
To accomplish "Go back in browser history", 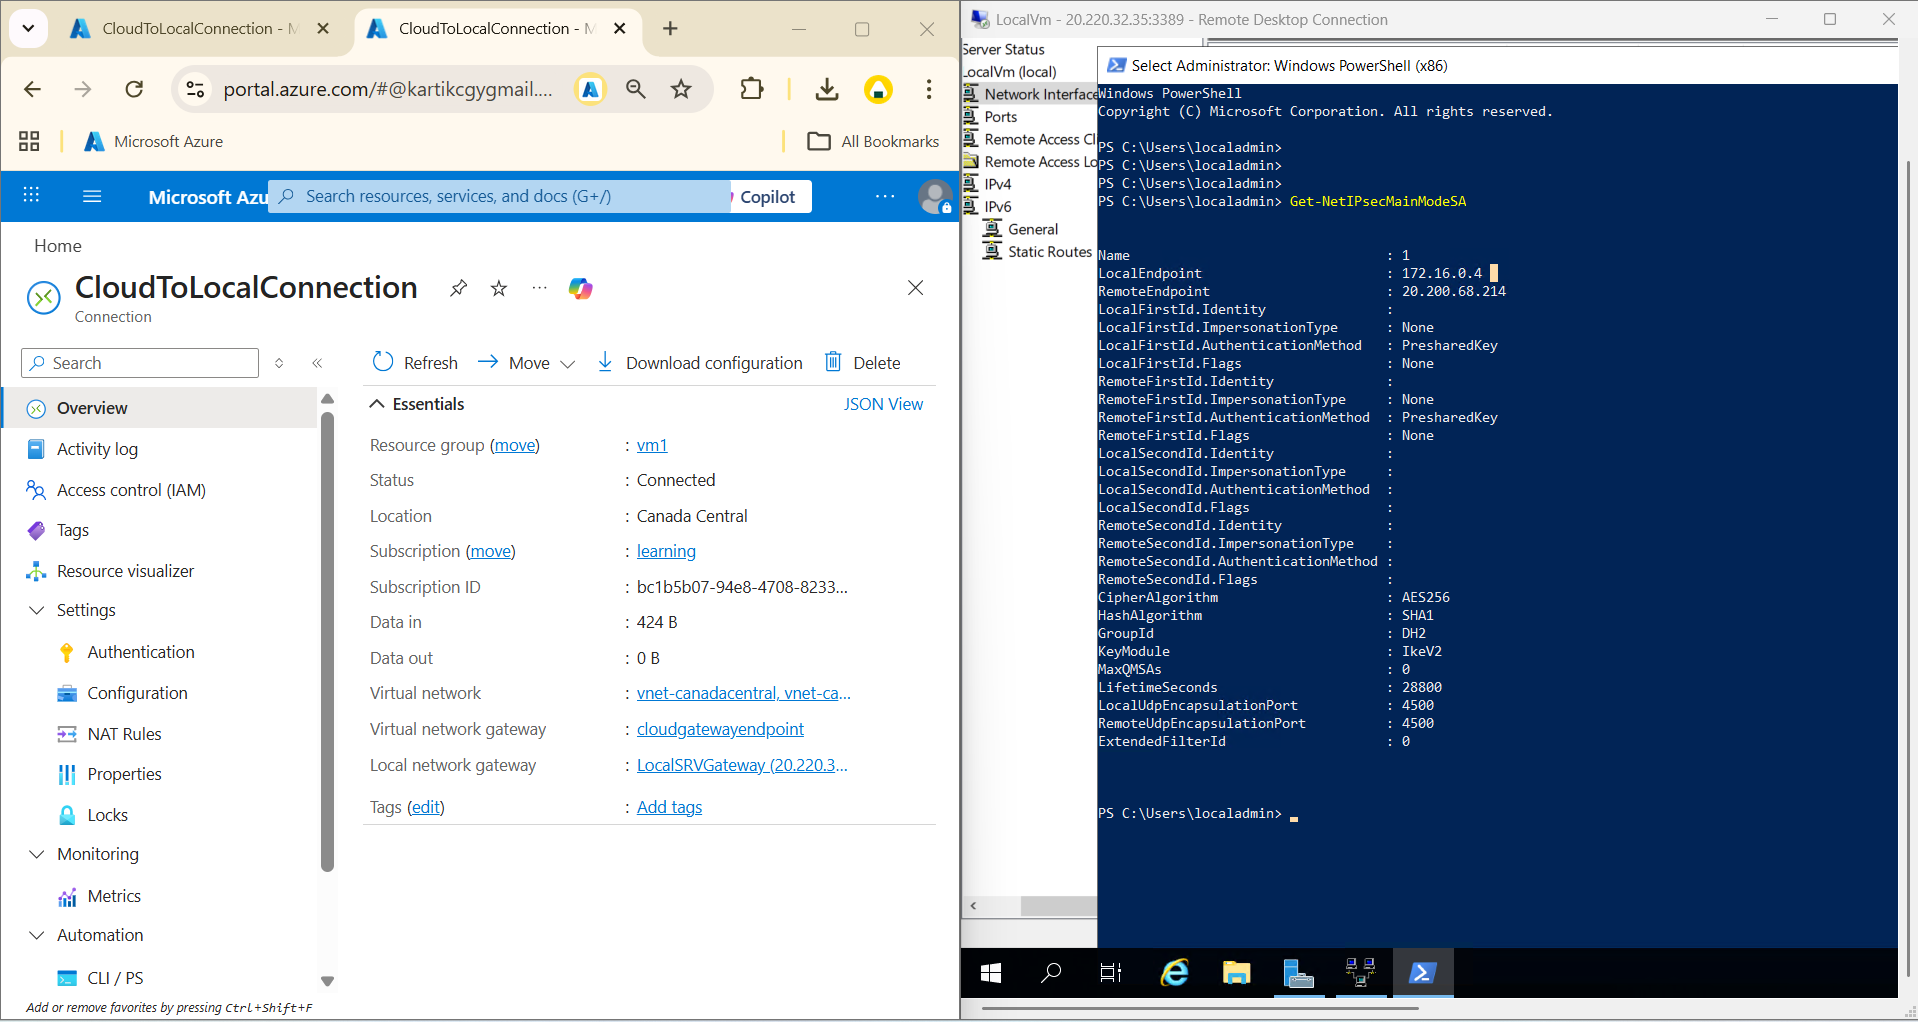I will coord(32,89).
